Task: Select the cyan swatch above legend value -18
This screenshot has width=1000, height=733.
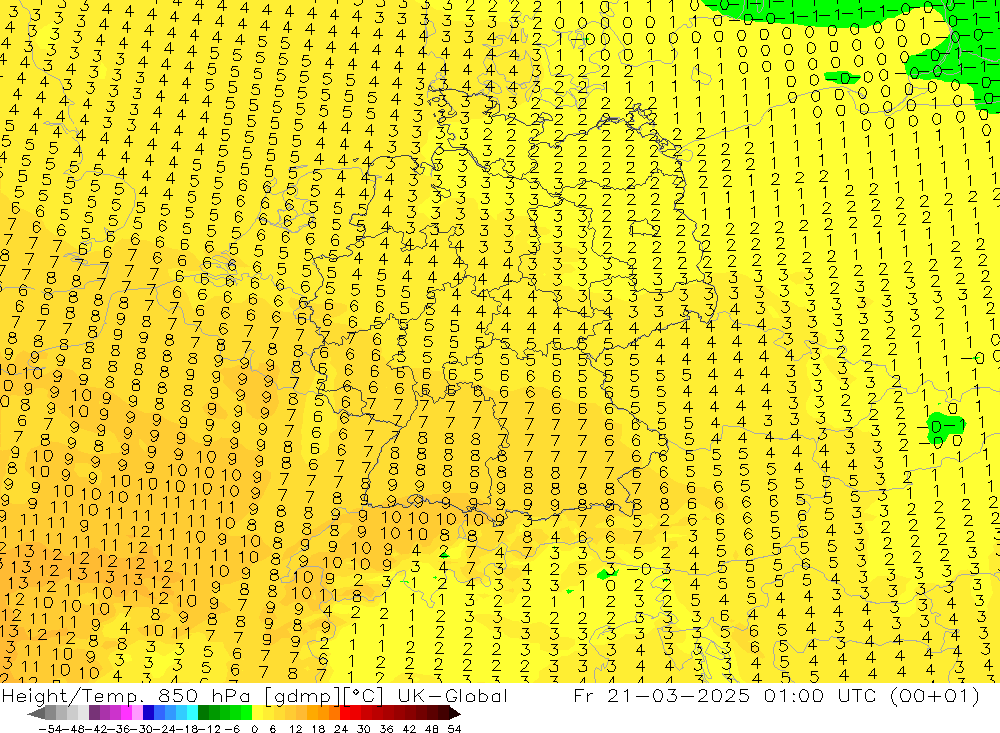Action: tap(192, 713)
